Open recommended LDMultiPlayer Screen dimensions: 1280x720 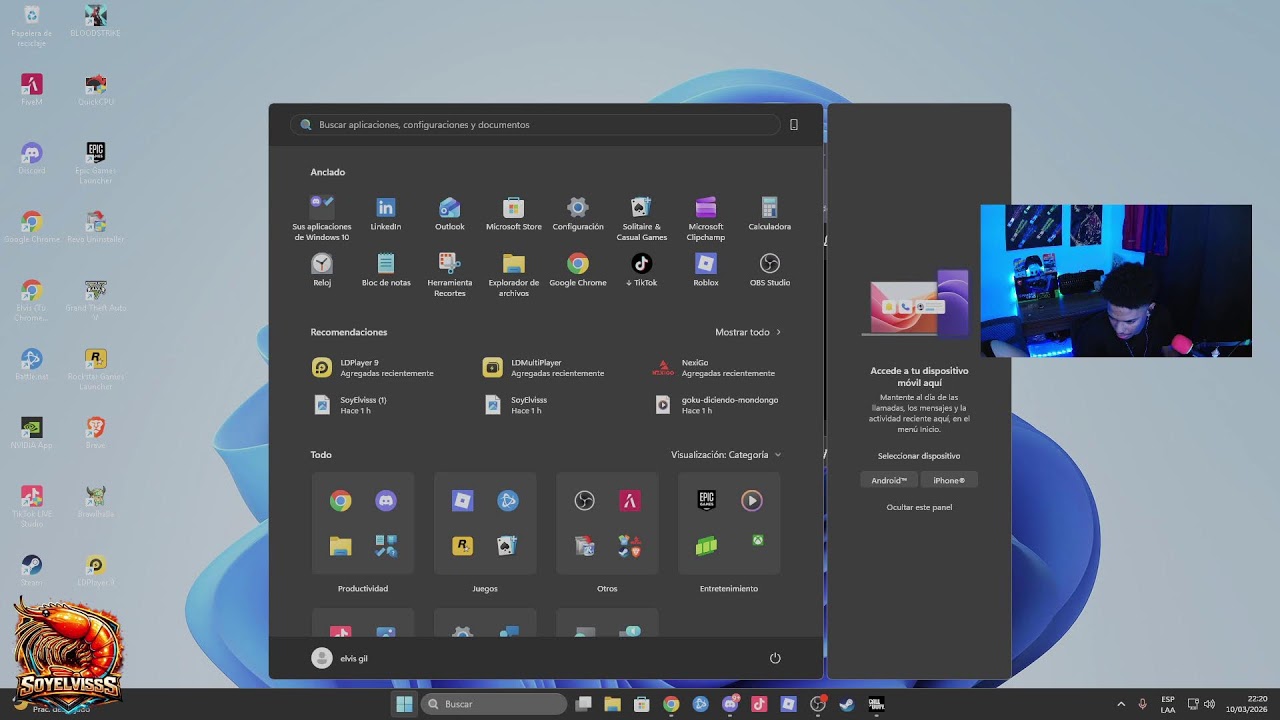(544, 368)
